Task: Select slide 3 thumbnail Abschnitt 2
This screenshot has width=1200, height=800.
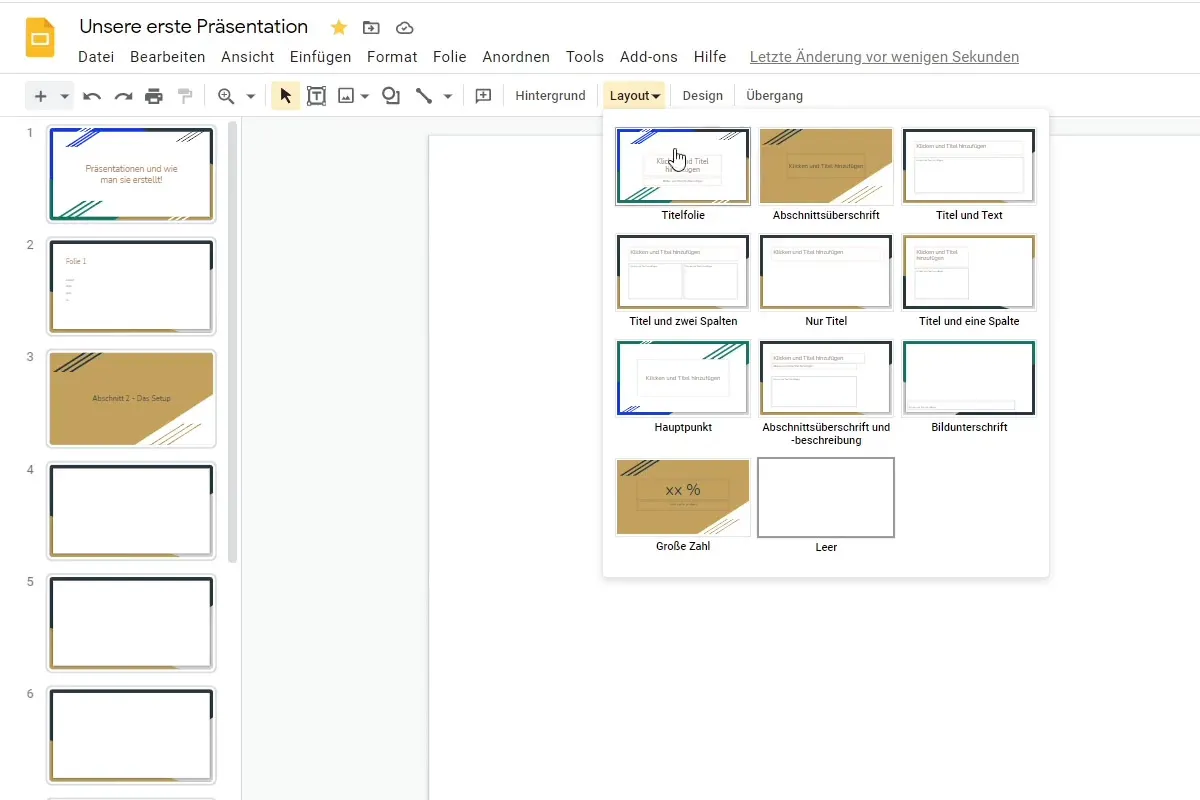Action: 131,399
